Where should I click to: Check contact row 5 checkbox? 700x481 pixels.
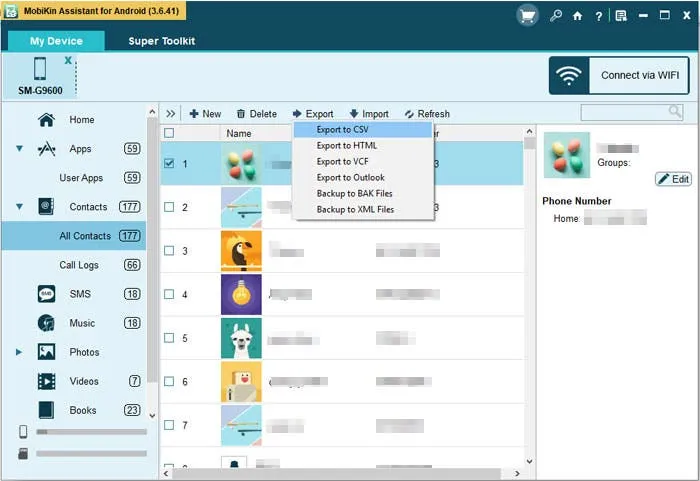[x=169, y=338]
